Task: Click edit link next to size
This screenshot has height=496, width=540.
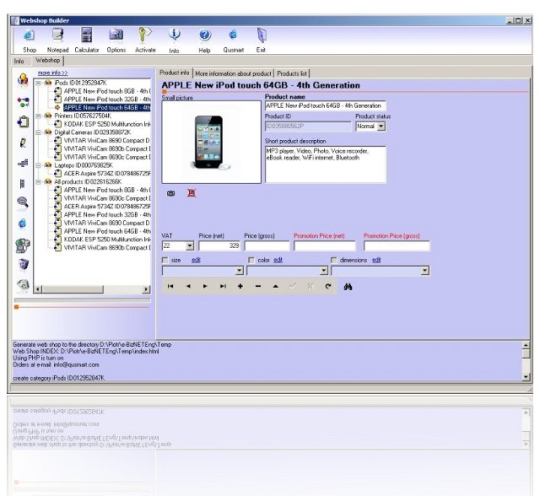Action: 196,260
